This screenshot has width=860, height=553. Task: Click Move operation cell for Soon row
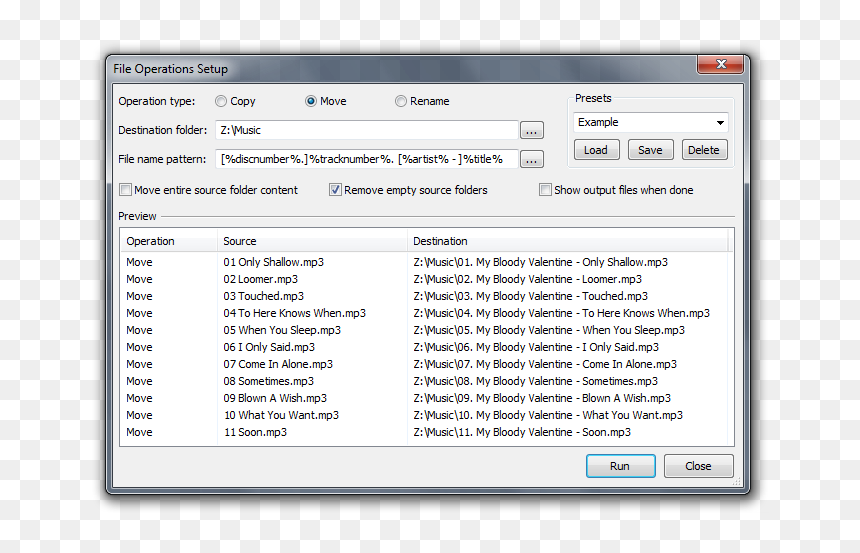[139, 432]
